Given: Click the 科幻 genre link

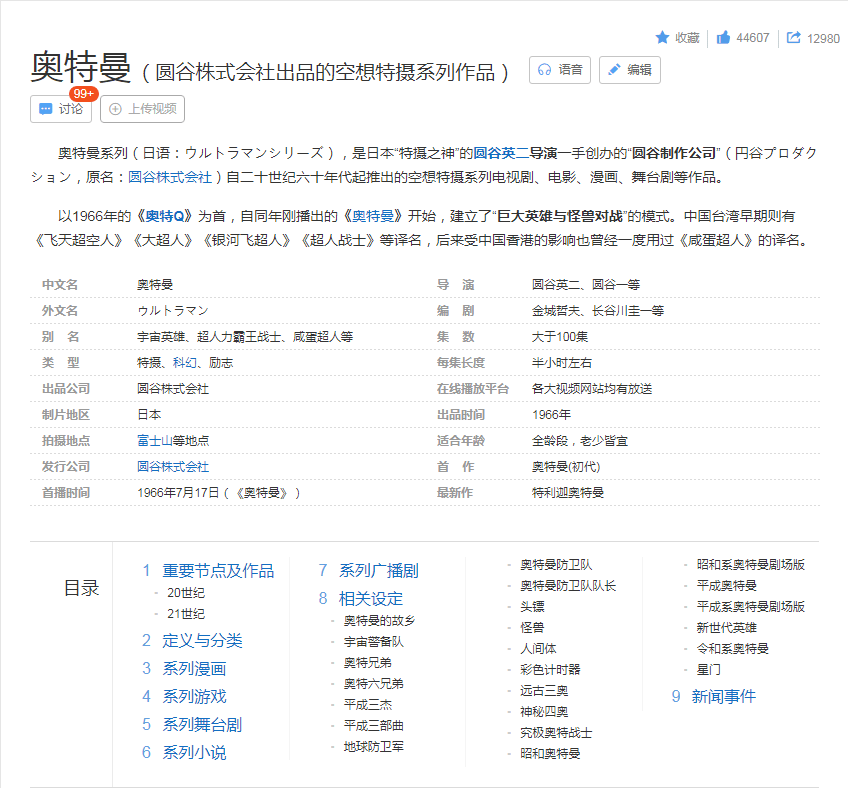Looking at the screenshot, I should [x=184, y=362].
